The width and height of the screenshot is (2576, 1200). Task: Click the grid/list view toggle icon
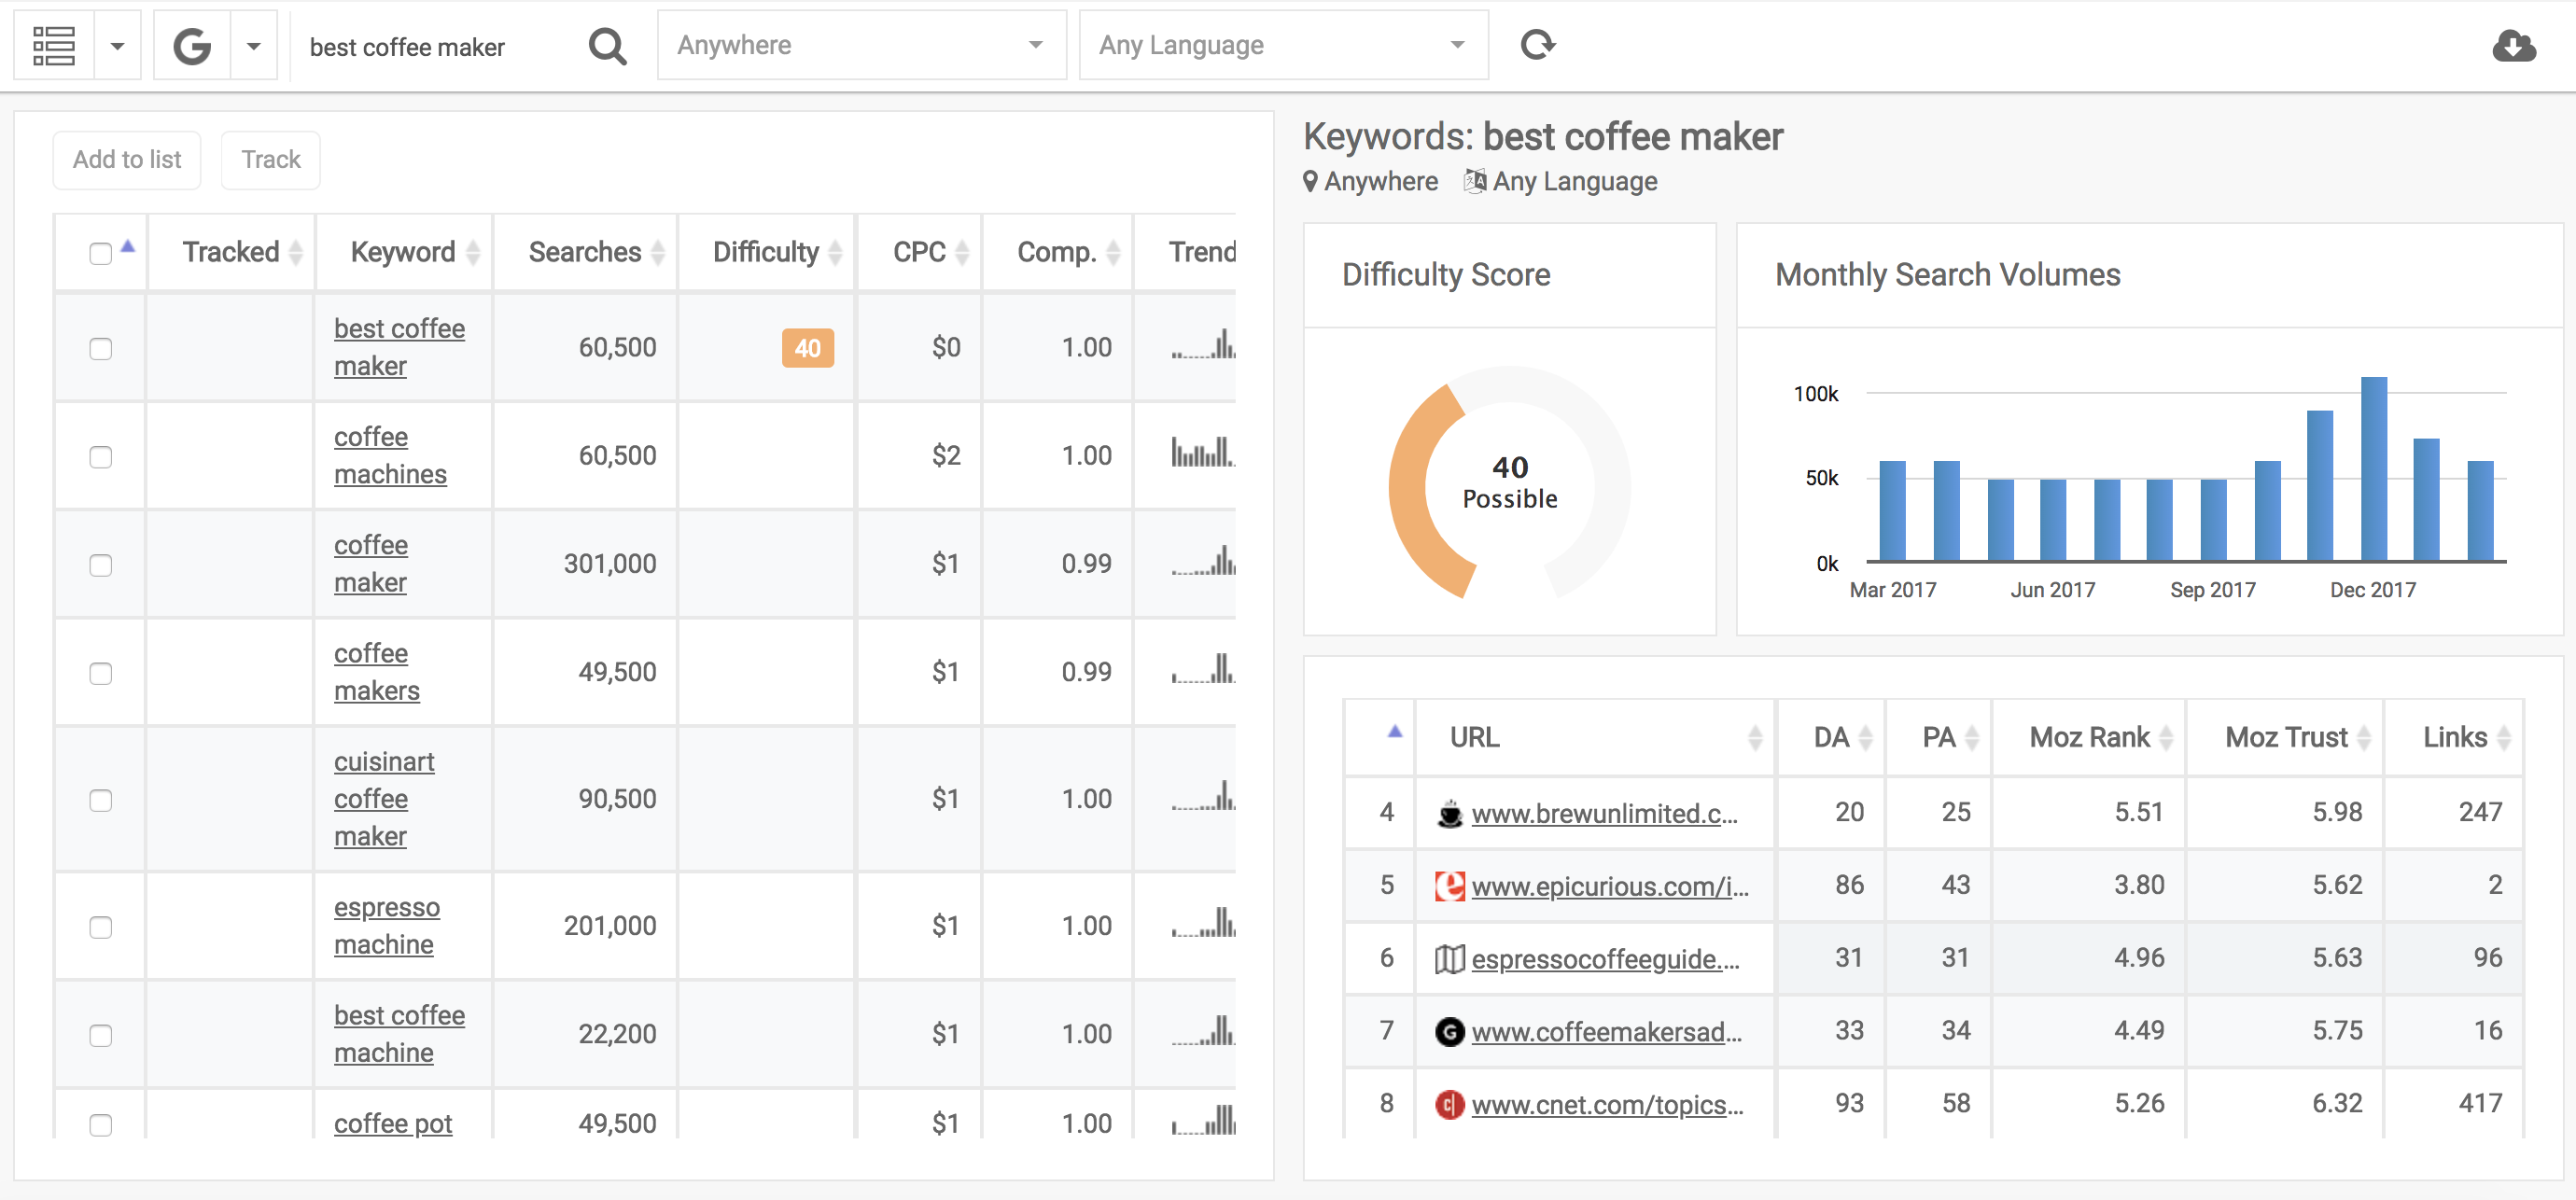point(54,44)
